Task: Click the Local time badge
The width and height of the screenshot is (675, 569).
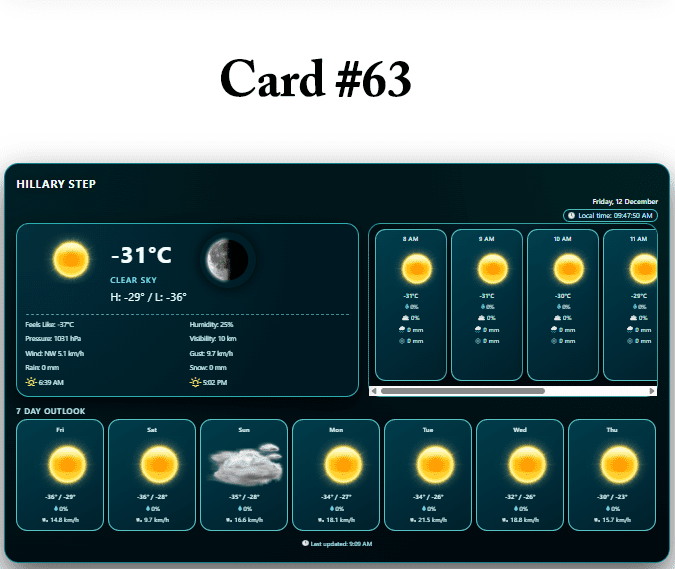Action: click(x=611, y=215)
